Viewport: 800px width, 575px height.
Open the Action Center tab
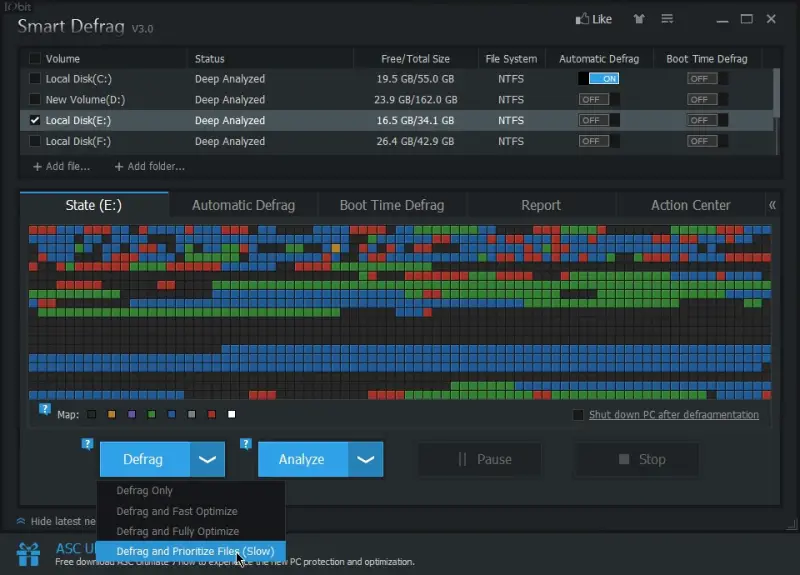point(690,205)
